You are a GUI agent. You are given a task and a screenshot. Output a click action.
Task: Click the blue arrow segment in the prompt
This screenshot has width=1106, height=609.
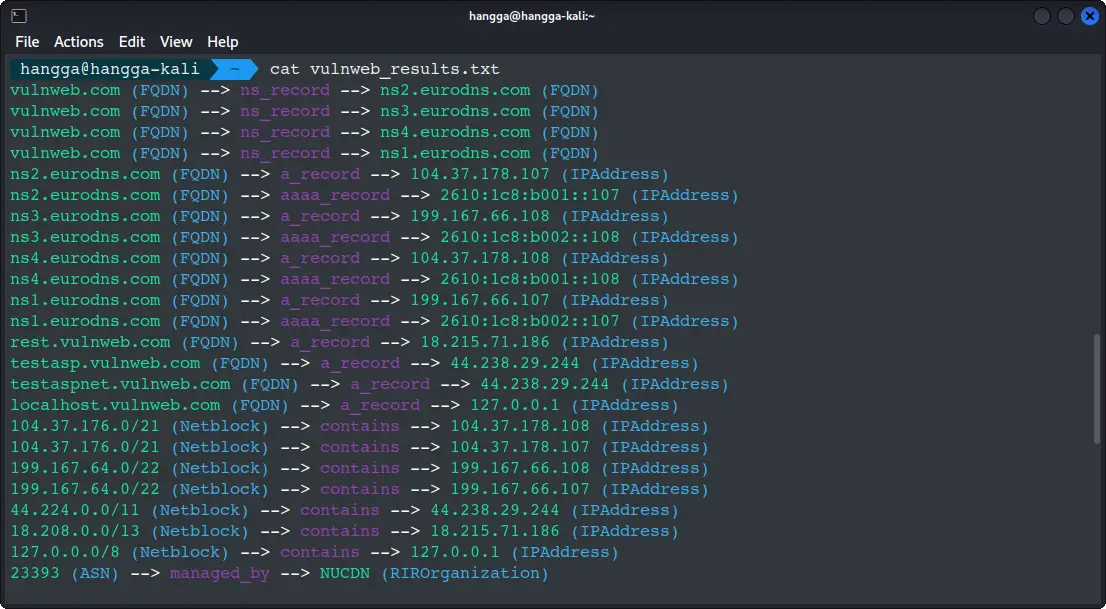(x=232, y=69)
